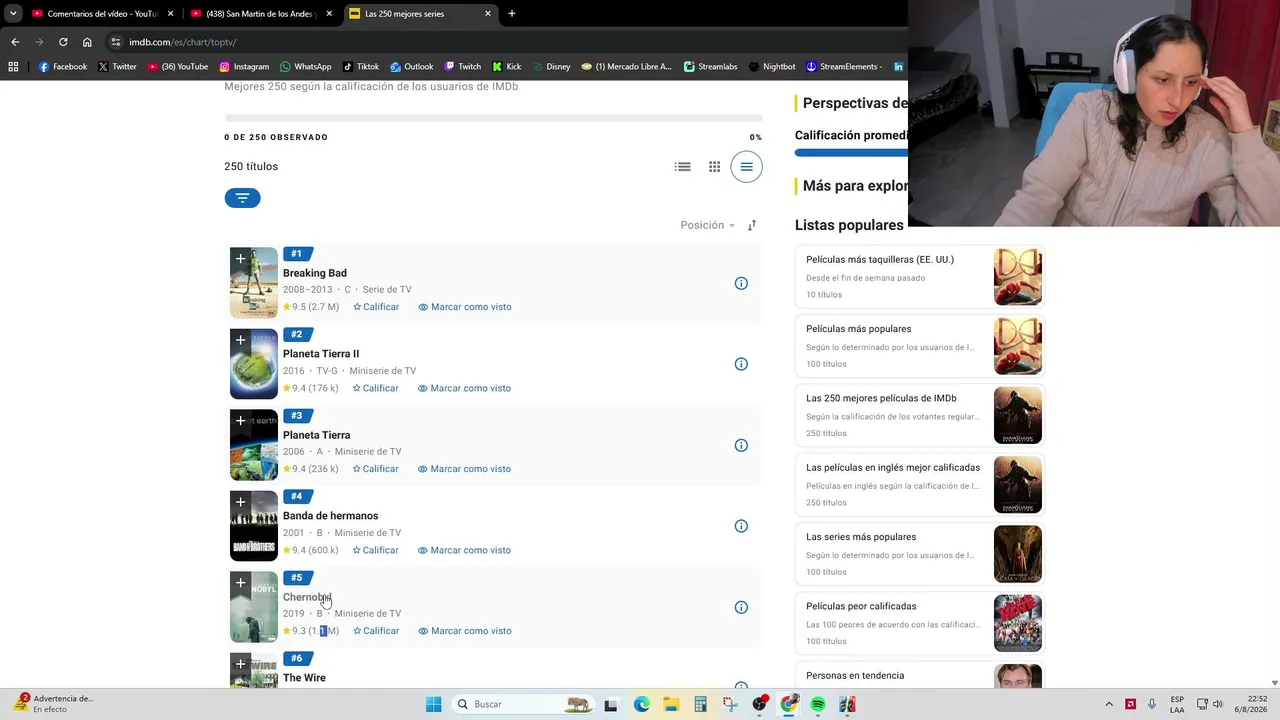Open the WhatsApp bookmark
Image resolution: width=1280 pixels, height=720 pixels.
305,67
